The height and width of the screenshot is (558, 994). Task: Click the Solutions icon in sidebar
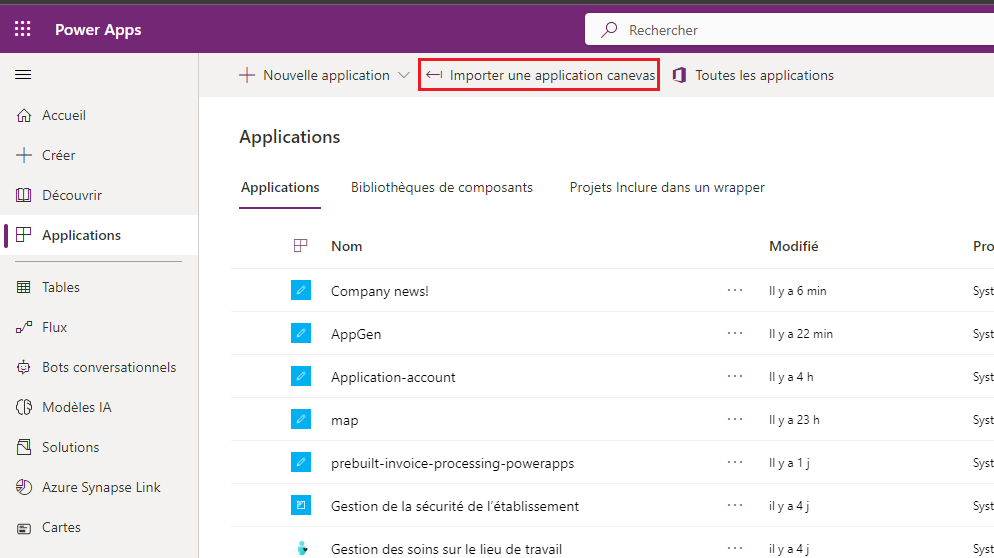tap(23, 447)
